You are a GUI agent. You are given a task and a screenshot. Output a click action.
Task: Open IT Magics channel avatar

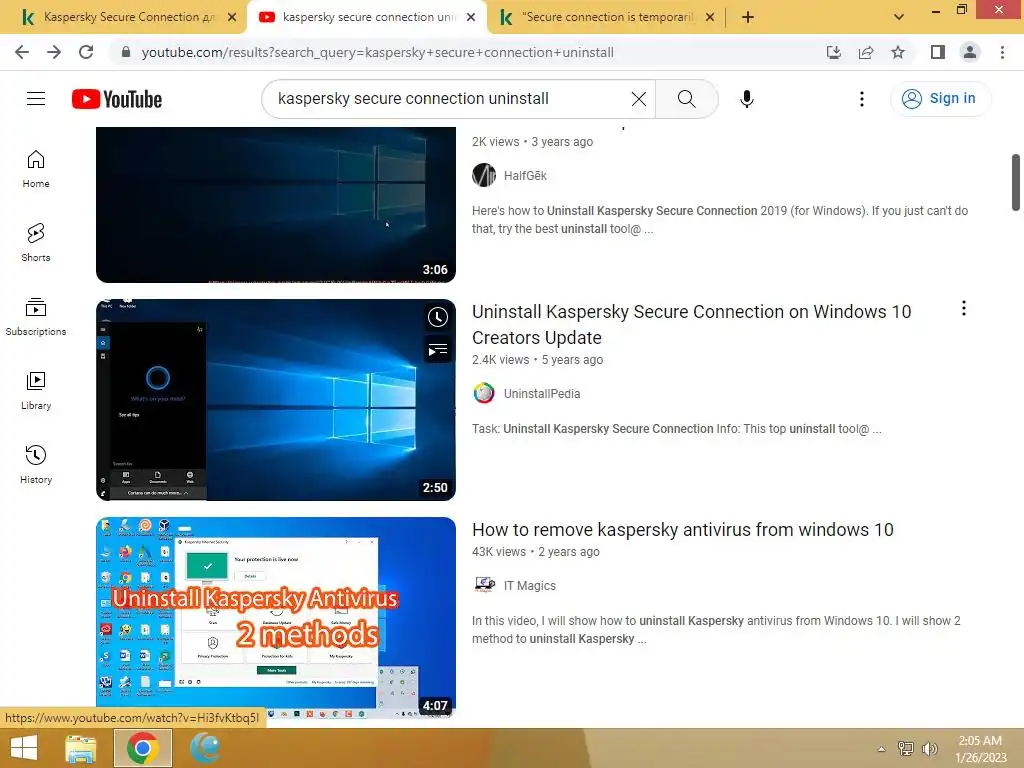(x=484, y=585)
